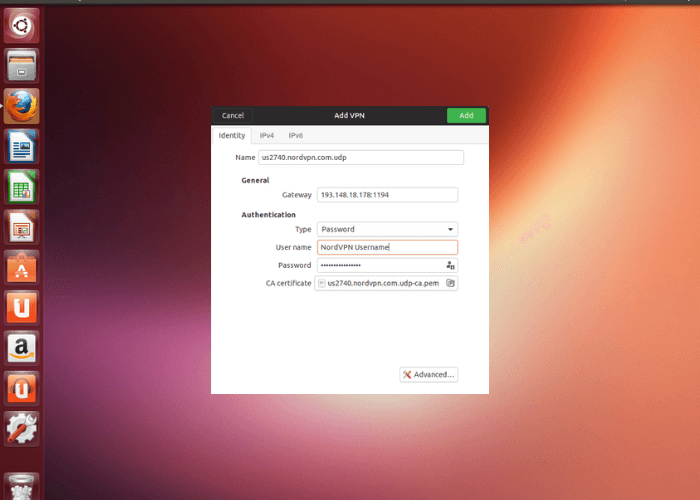Open the Trash in the launcher
The image size is (700, 500).
[x=21, y=487]
